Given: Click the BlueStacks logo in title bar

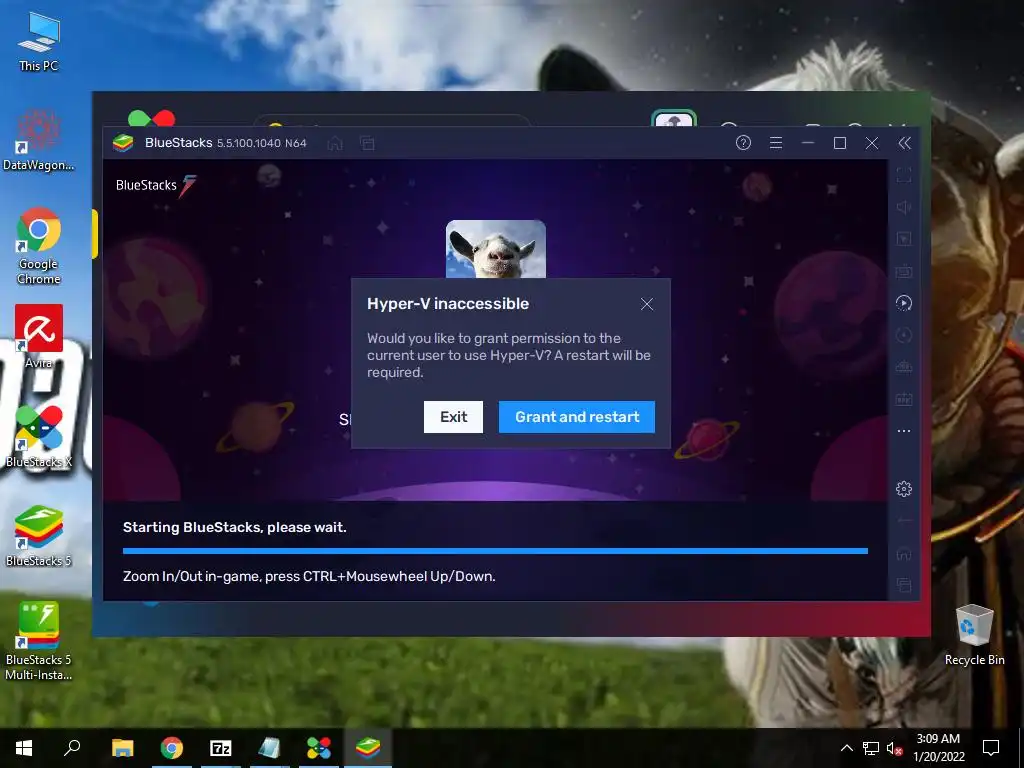Looking at the screenshot, I should 123,143.
